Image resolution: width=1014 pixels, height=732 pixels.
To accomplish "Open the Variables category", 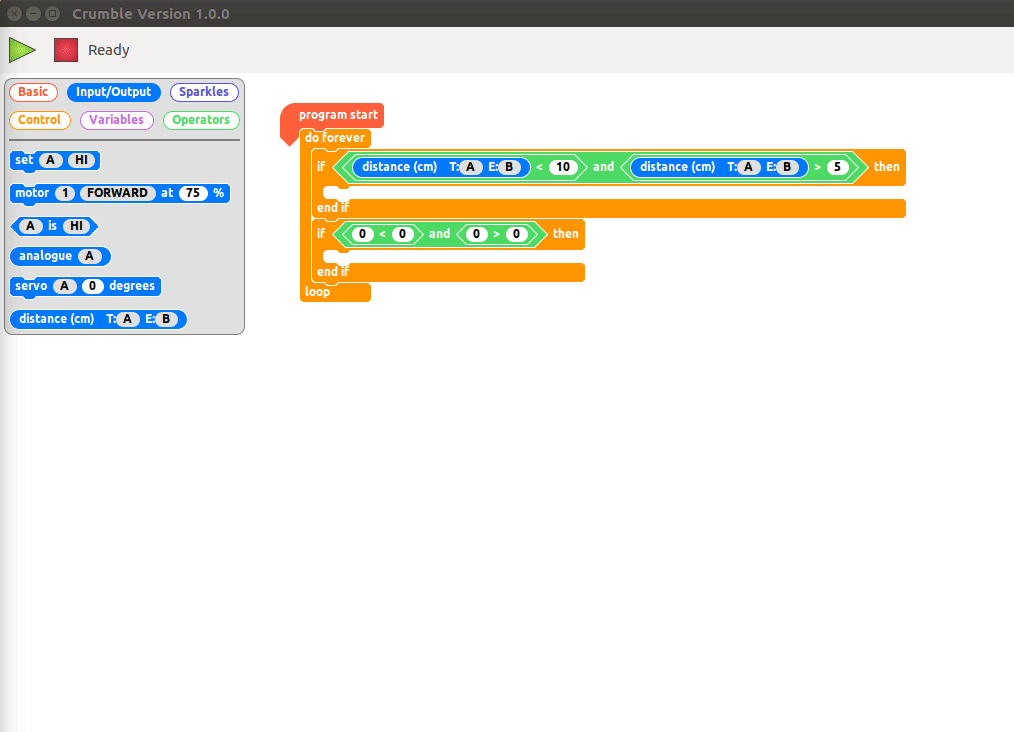I will click(x=116, y=120).
